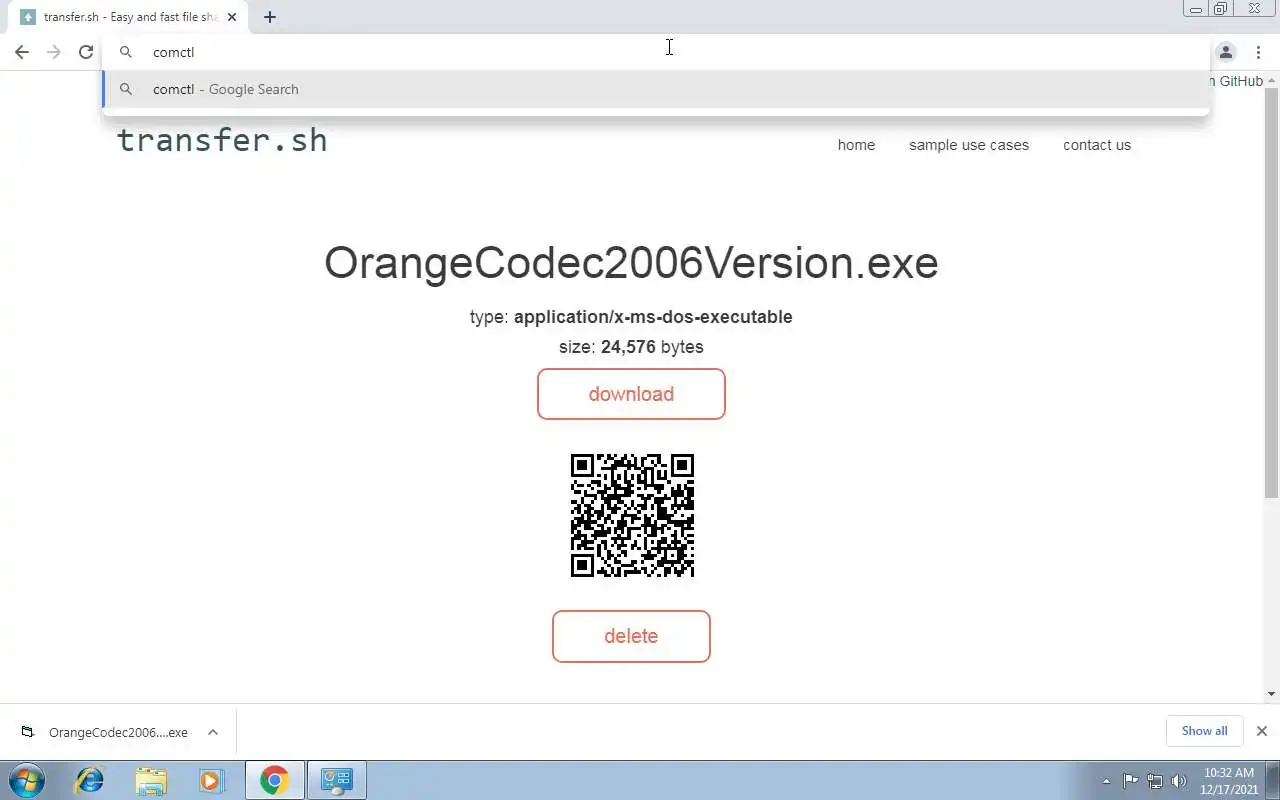Expand the download item chevron menu

(x=213, y=732)
